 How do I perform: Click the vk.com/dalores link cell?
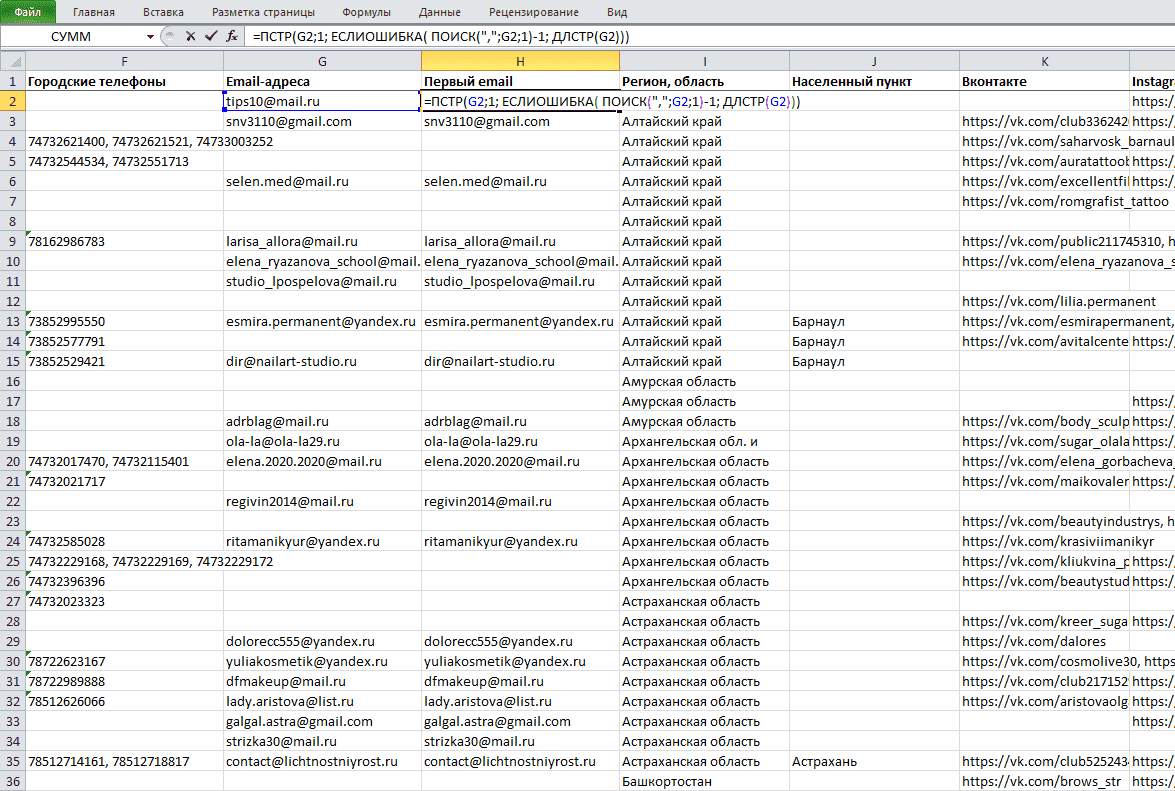point(1045,641)
